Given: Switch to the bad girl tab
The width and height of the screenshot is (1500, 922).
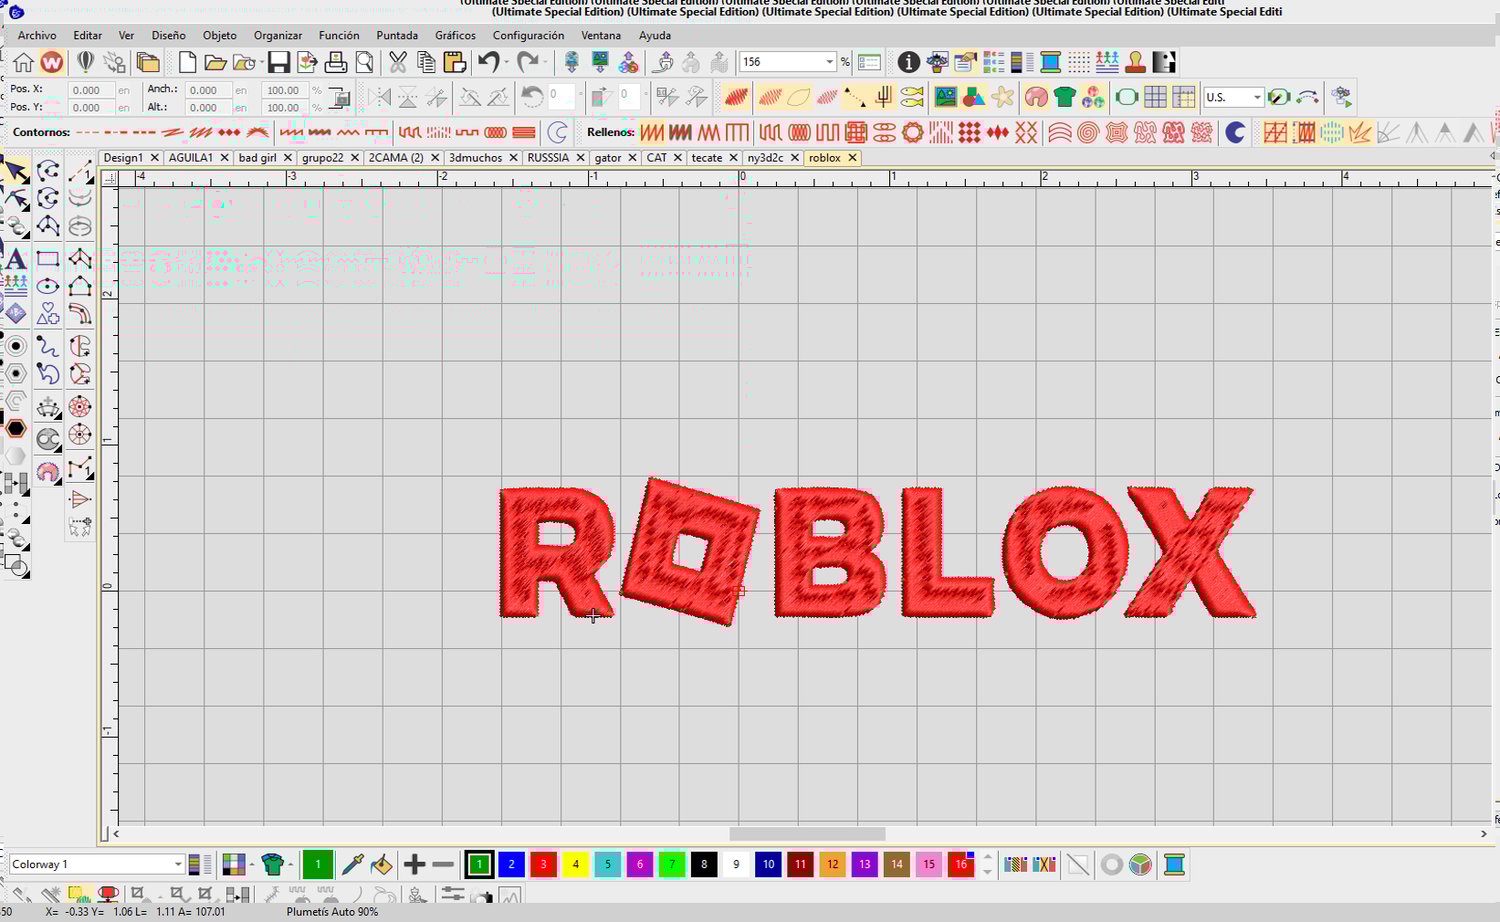Looking at the screenshot, I should click(257, 158).
